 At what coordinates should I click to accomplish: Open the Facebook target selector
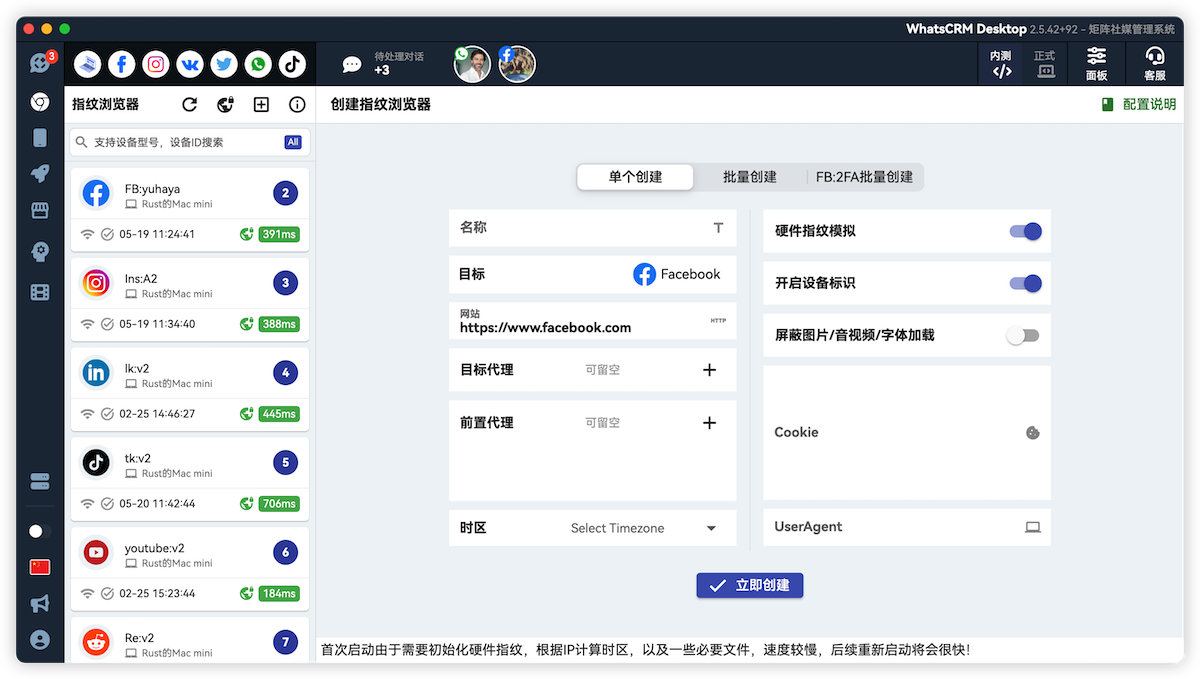tap(676, 274)
